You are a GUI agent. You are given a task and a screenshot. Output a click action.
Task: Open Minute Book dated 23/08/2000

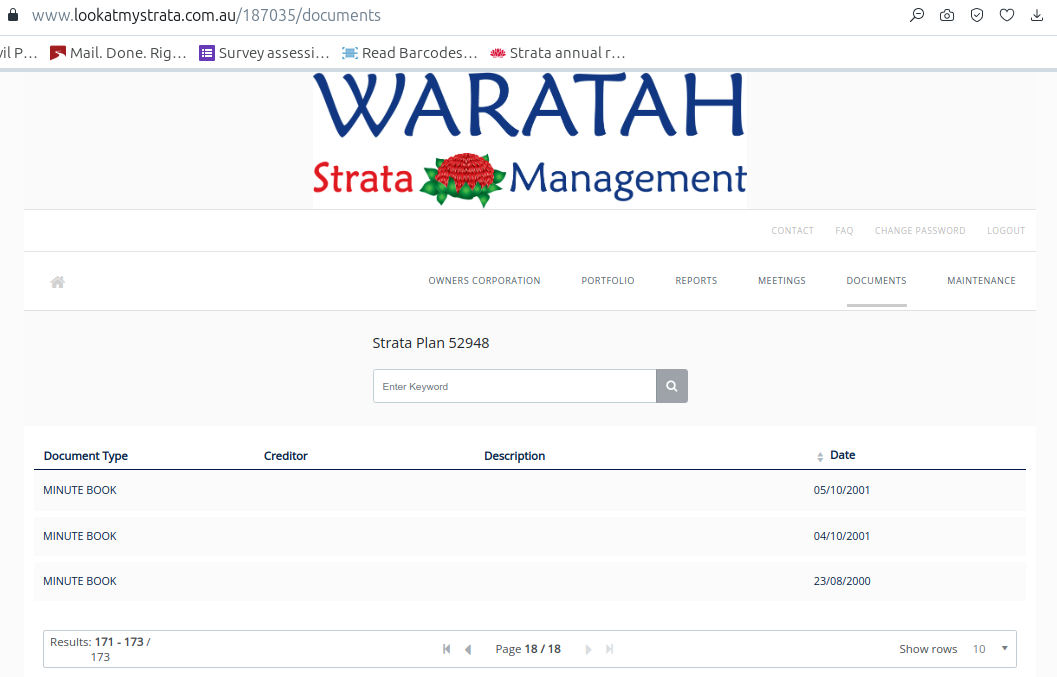(x=530, y=581)
